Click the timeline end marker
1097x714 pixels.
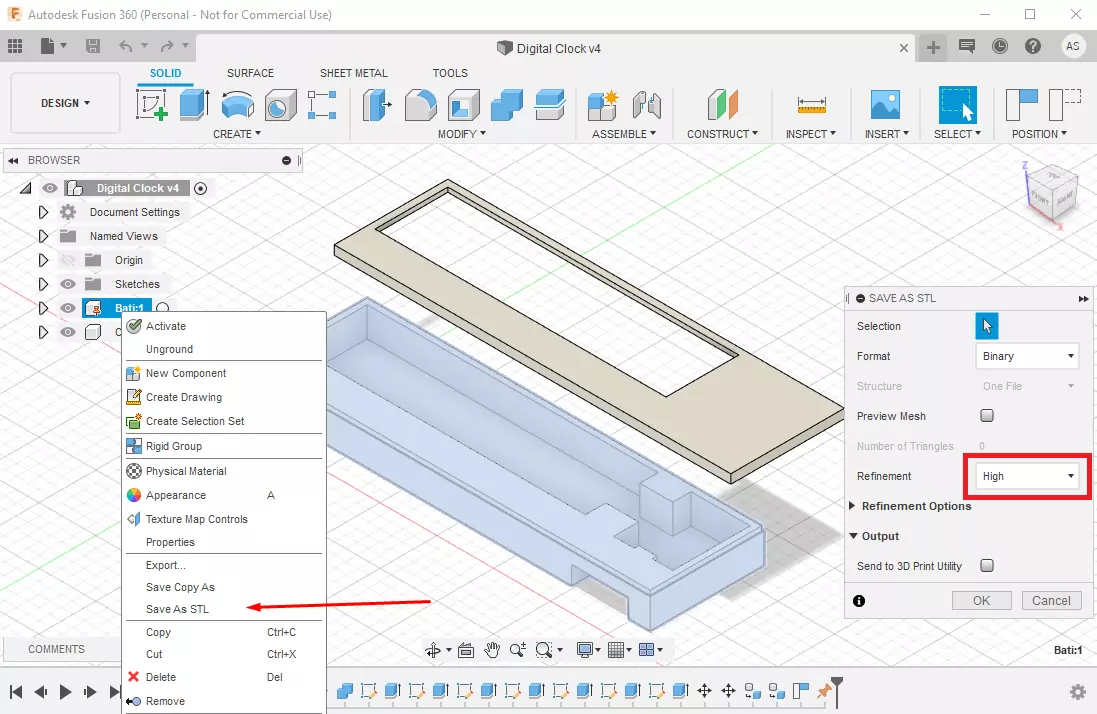tap(837, 692)
